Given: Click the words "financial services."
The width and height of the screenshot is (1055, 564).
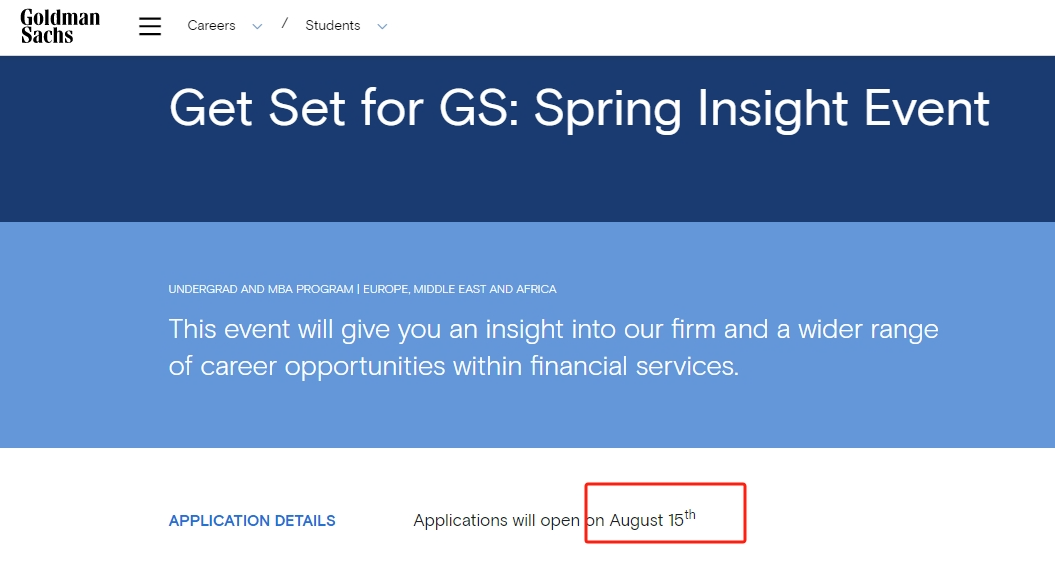Looking at the screenshot, I should click(x=634, y=366).
